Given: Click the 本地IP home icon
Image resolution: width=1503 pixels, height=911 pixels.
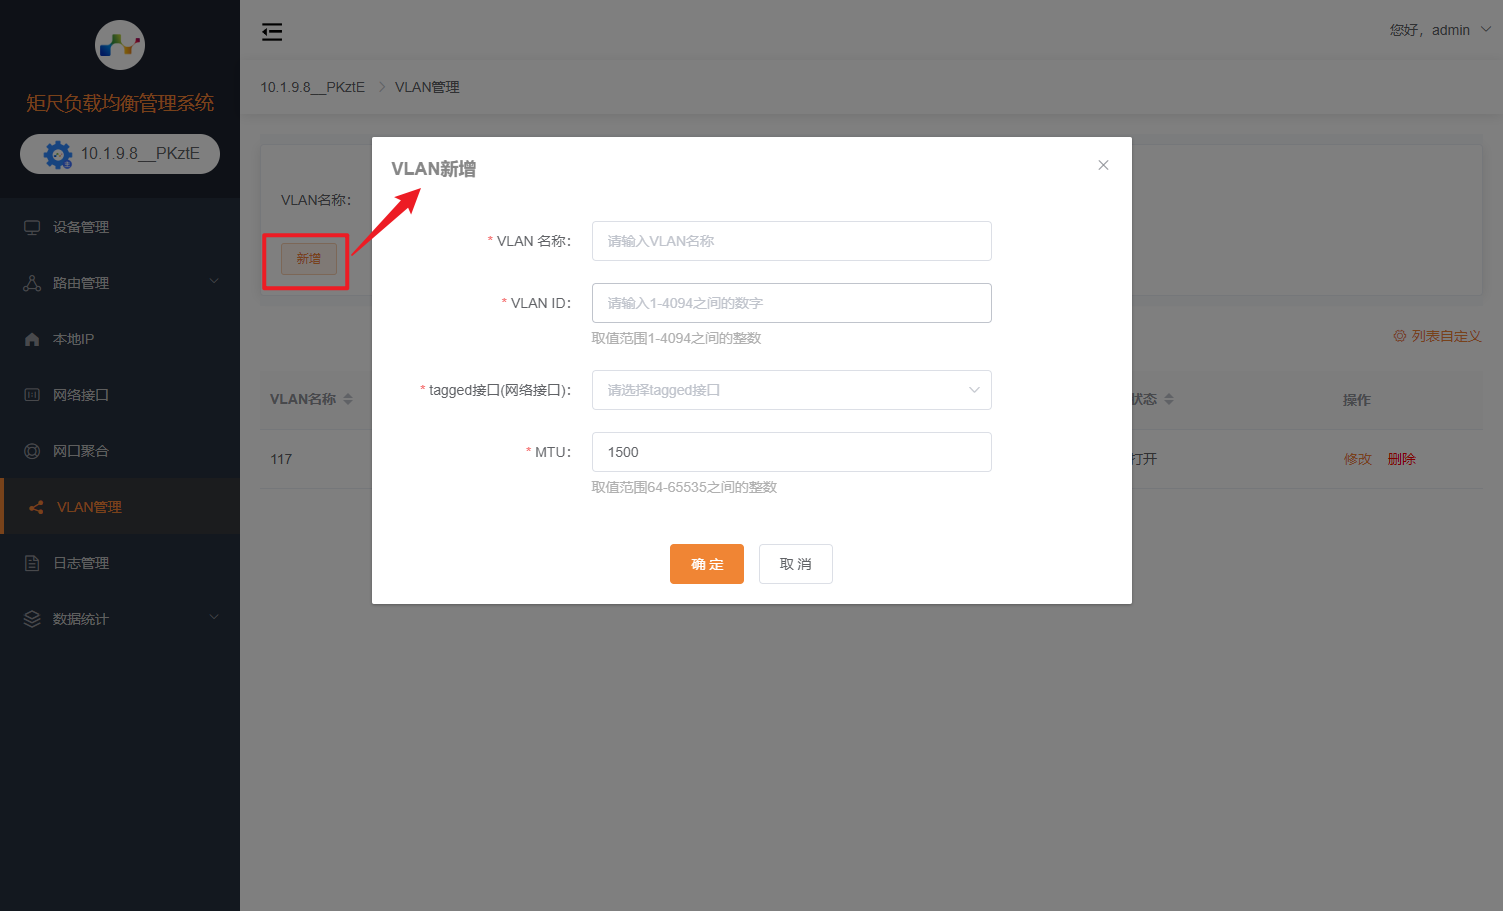Looking at the screenshot, I should click(32, 339).
